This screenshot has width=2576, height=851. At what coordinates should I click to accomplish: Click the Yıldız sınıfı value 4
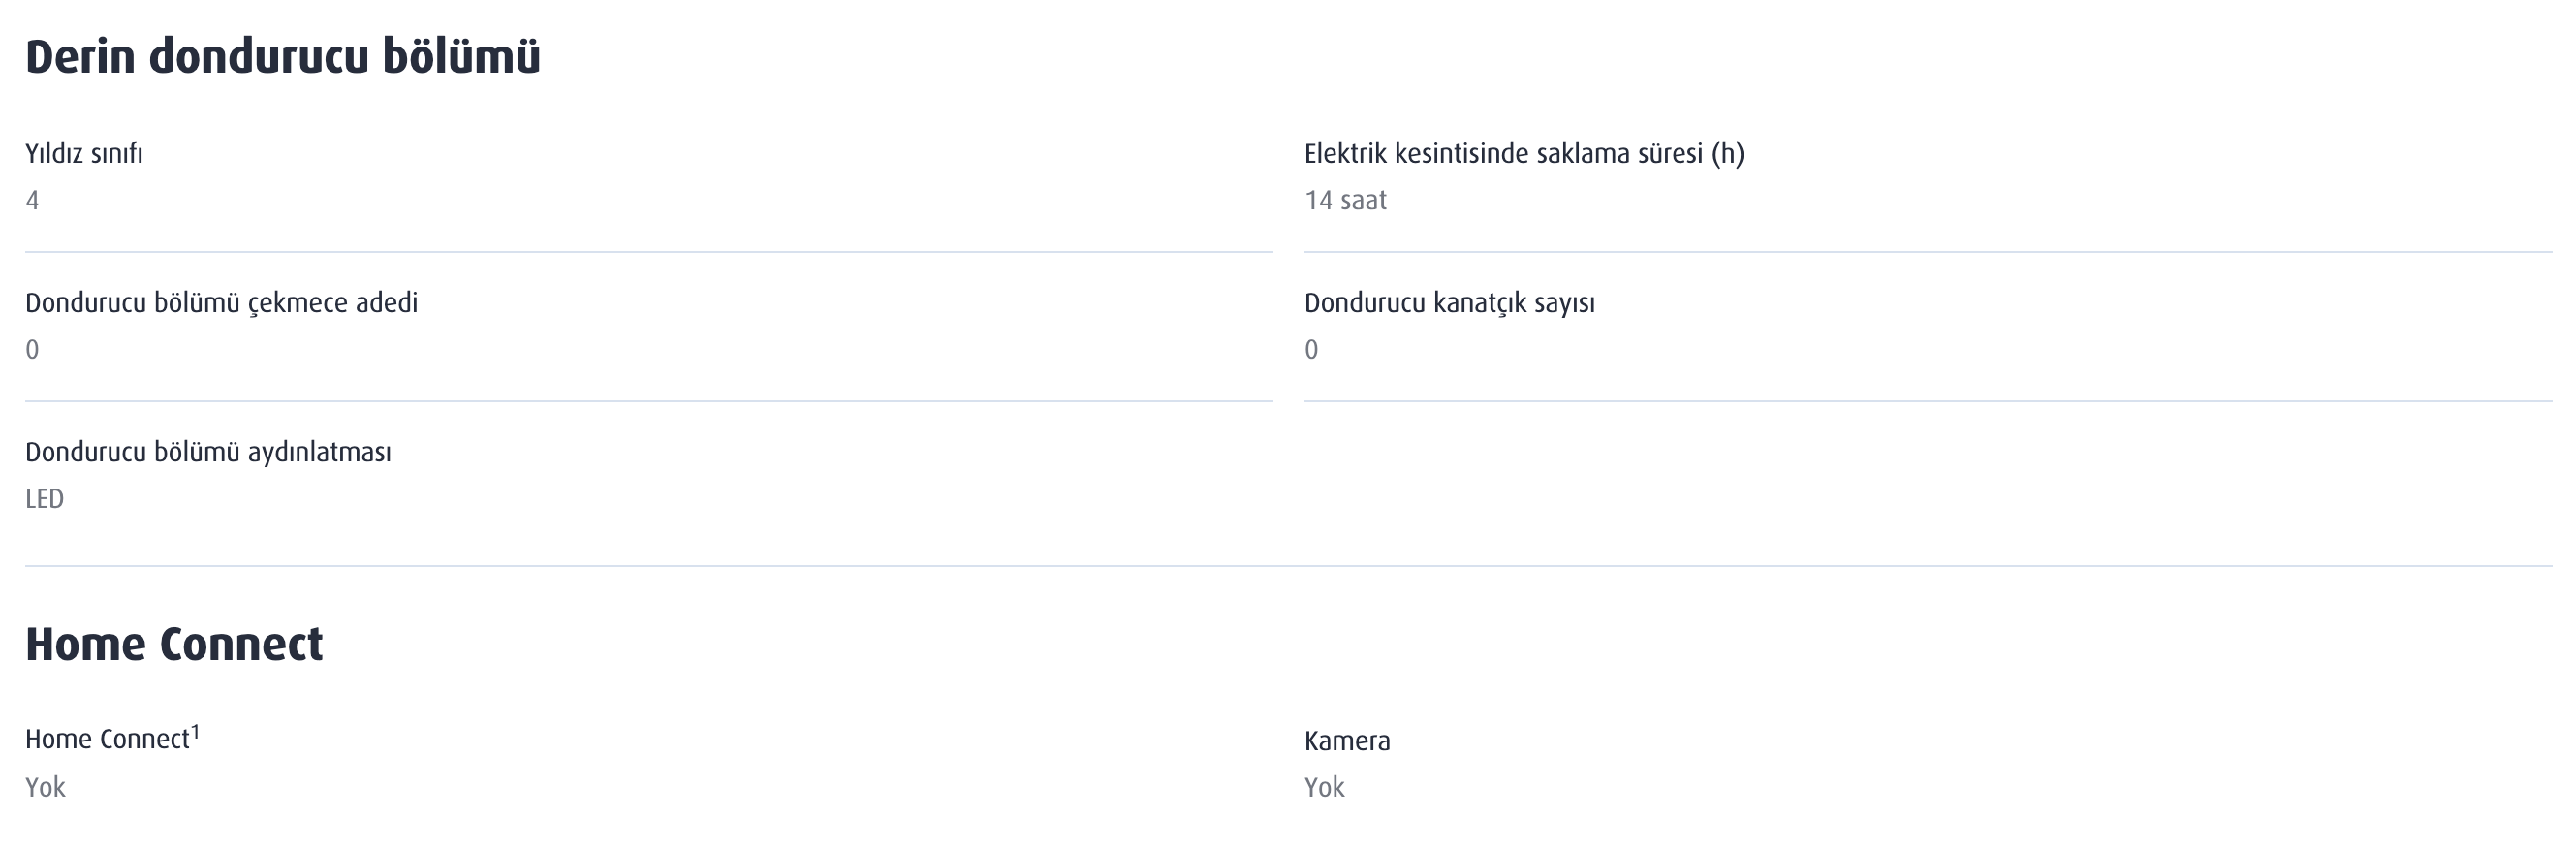click(32, 200)
